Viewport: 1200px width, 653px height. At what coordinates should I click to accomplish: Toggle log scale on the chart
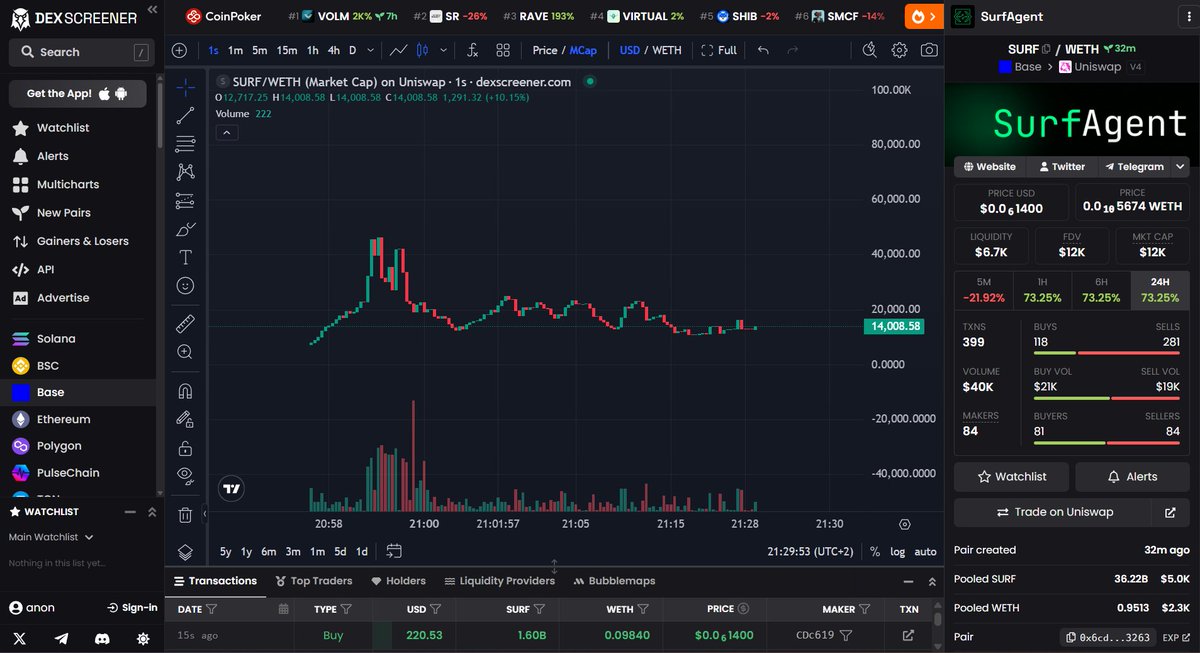[898, 551]
